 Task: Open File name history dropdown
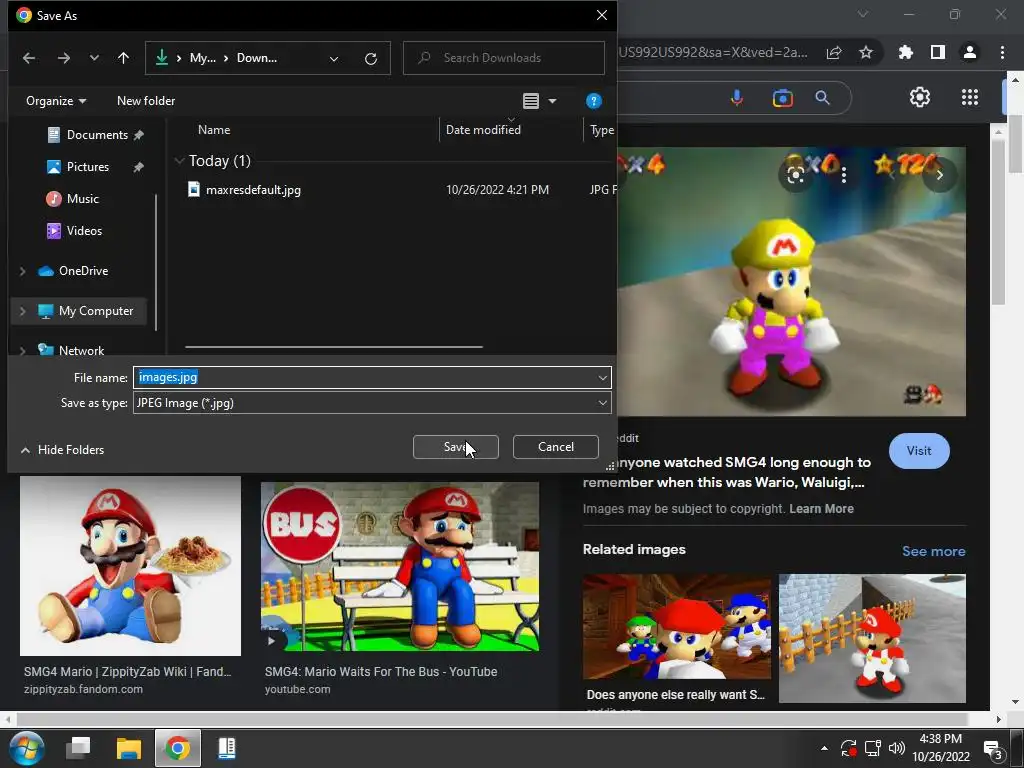click(602, 377)
